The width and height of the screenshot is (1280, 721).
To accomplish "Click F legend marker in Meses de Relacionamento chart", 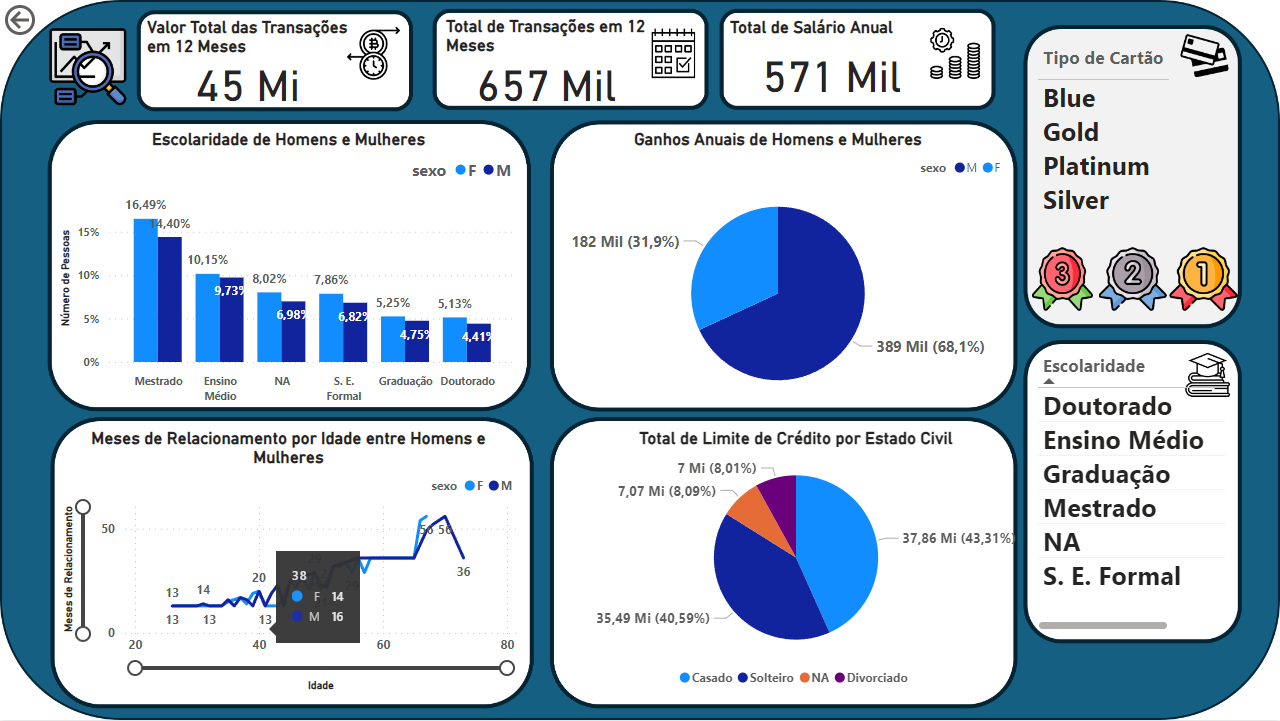I will pos(469,486).
